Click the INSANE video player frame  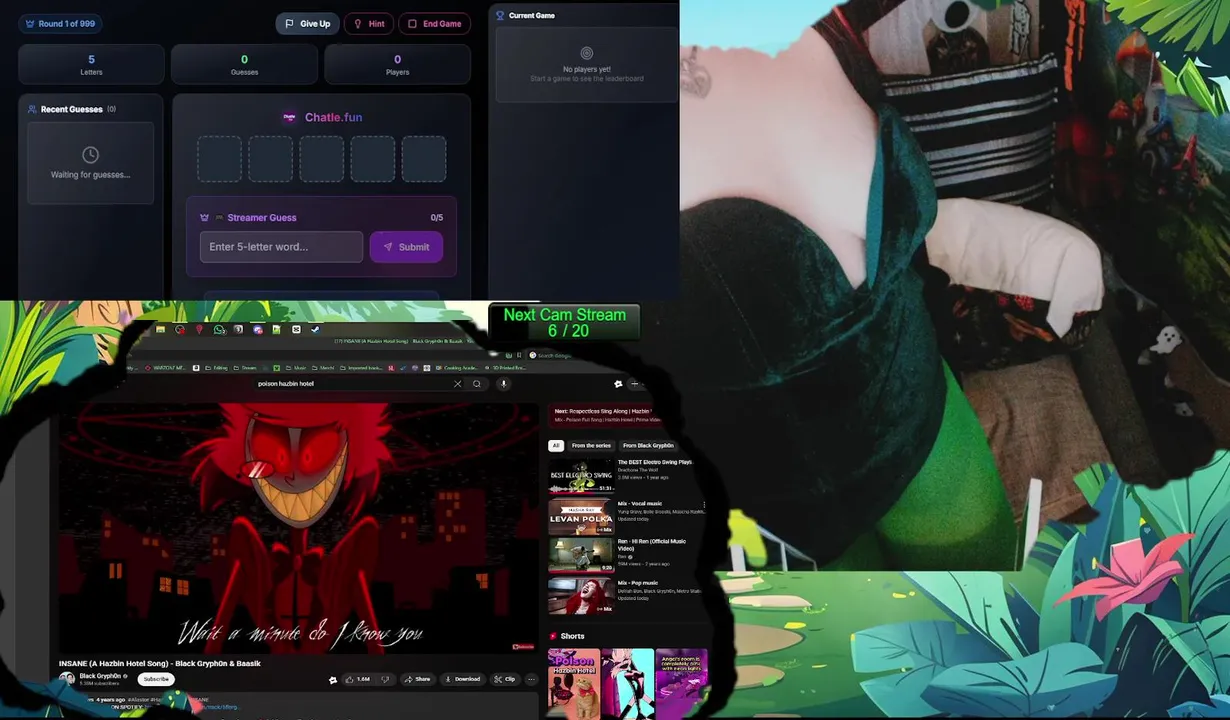(x=297, y=528)
